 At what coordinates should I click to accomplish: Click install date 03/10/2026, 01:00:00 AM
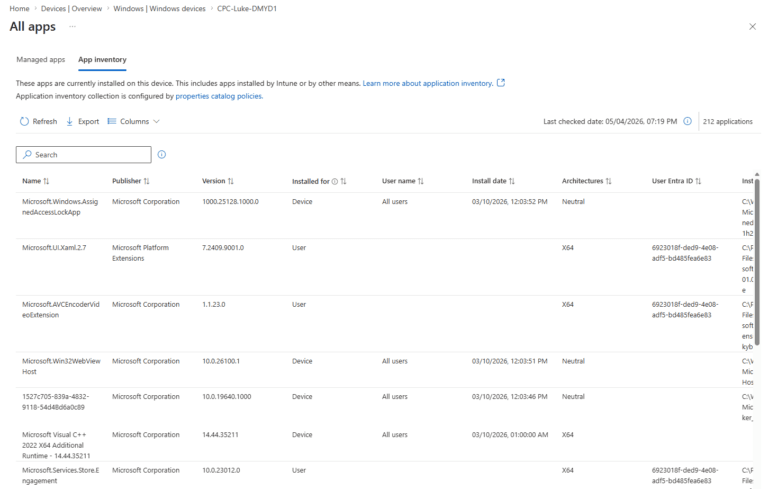(x=510, y=435)
